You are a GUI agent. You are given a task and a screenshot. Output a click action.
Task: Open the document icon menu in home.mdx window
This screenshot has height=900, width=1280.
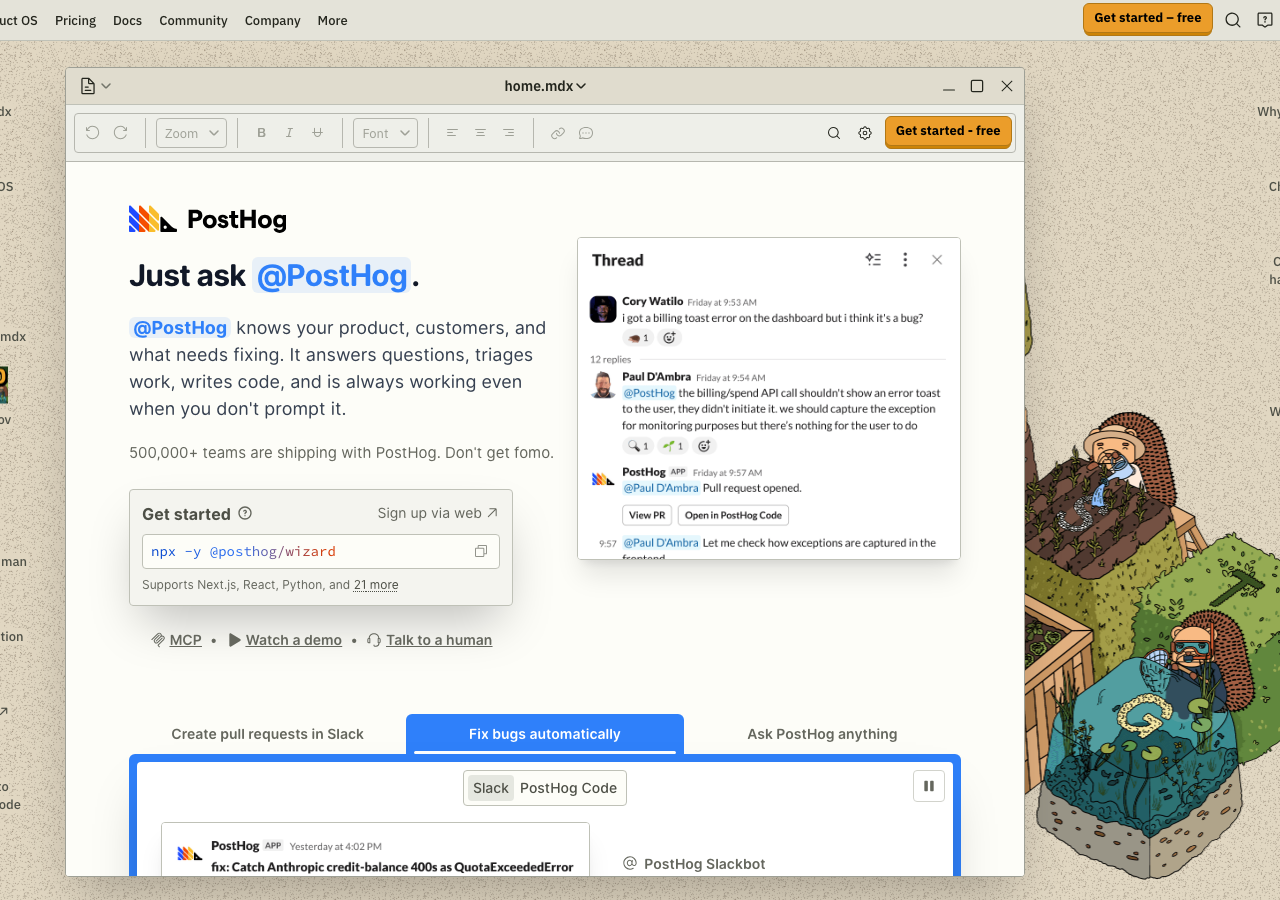(x=95, y=86)
